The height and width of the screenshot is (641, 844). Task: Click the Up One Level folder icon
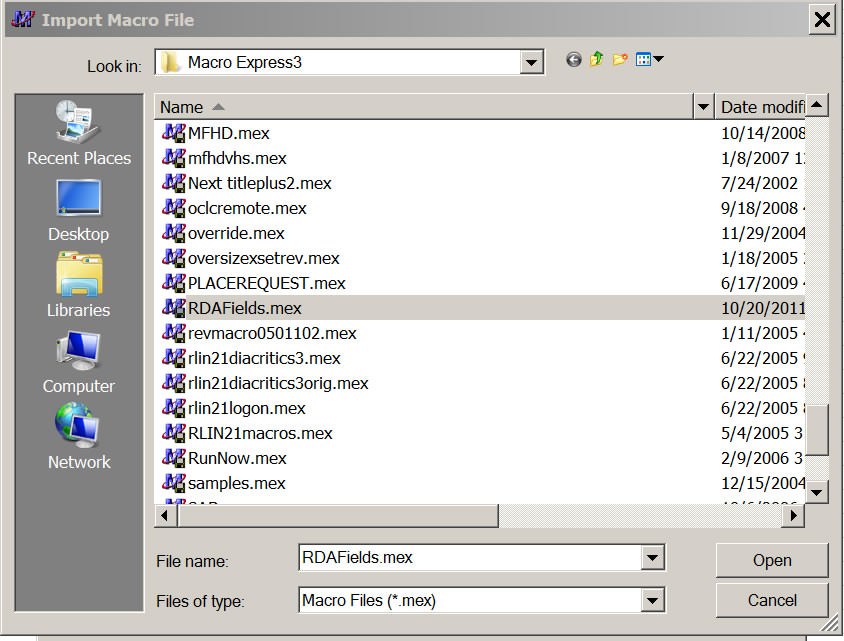click(597, 60)
